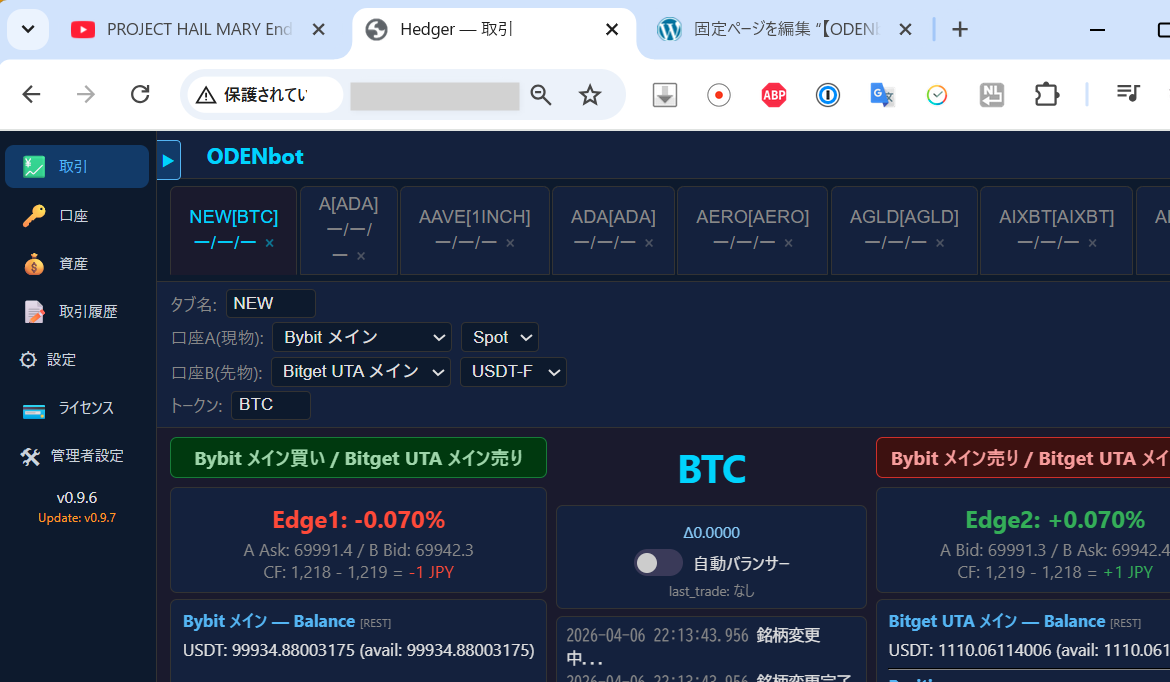The width and height of the screenshot is (1170, 682).
Task: Open 資産 money bag icon
Action: [x=35, y=264]
